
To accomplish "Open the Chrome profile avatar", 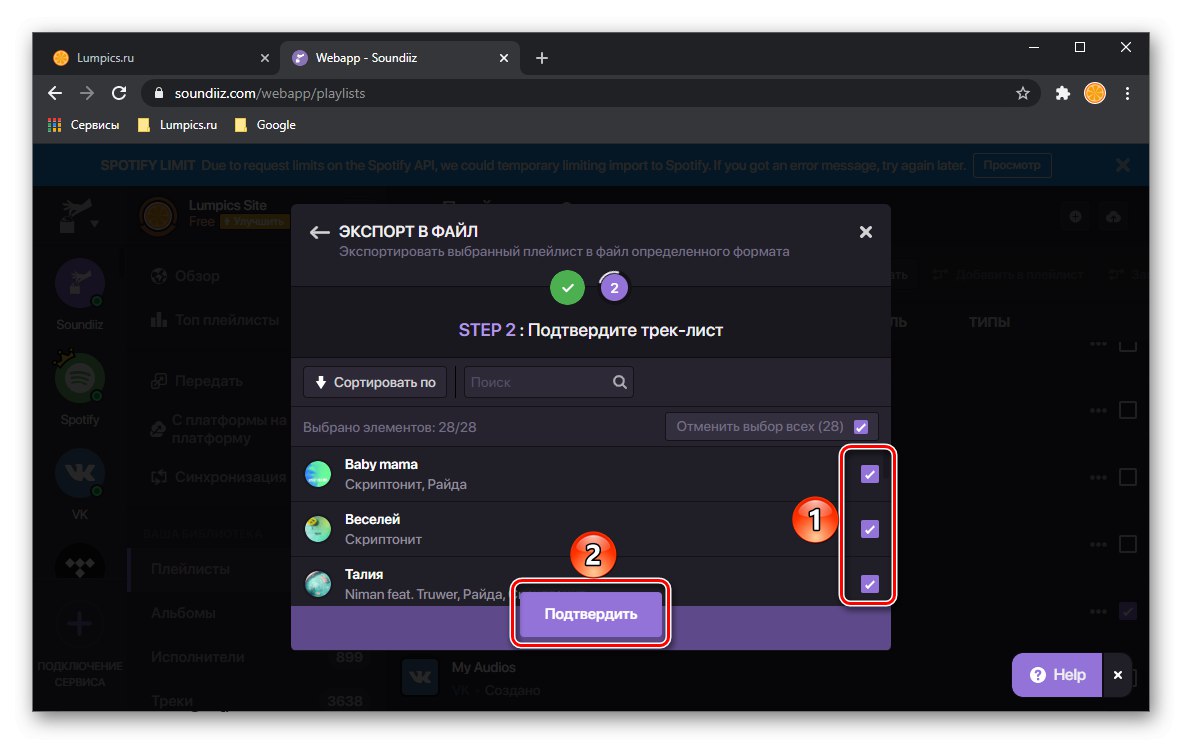I will point(1095,93).
